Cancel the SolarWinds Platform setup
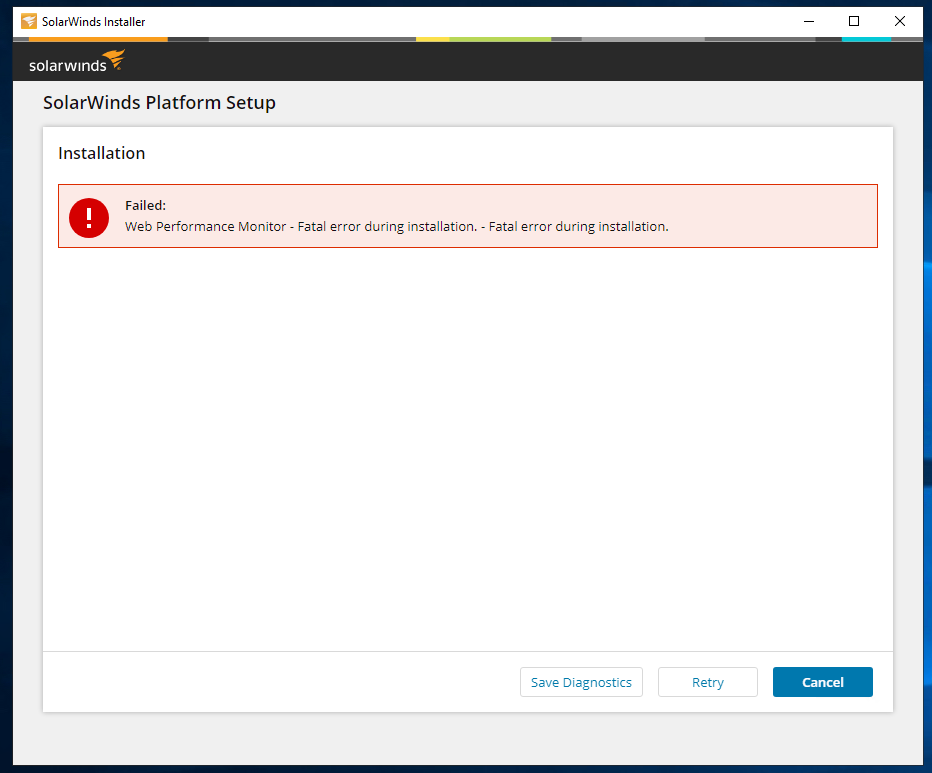 pyautogui.click(x=823, y=682)
